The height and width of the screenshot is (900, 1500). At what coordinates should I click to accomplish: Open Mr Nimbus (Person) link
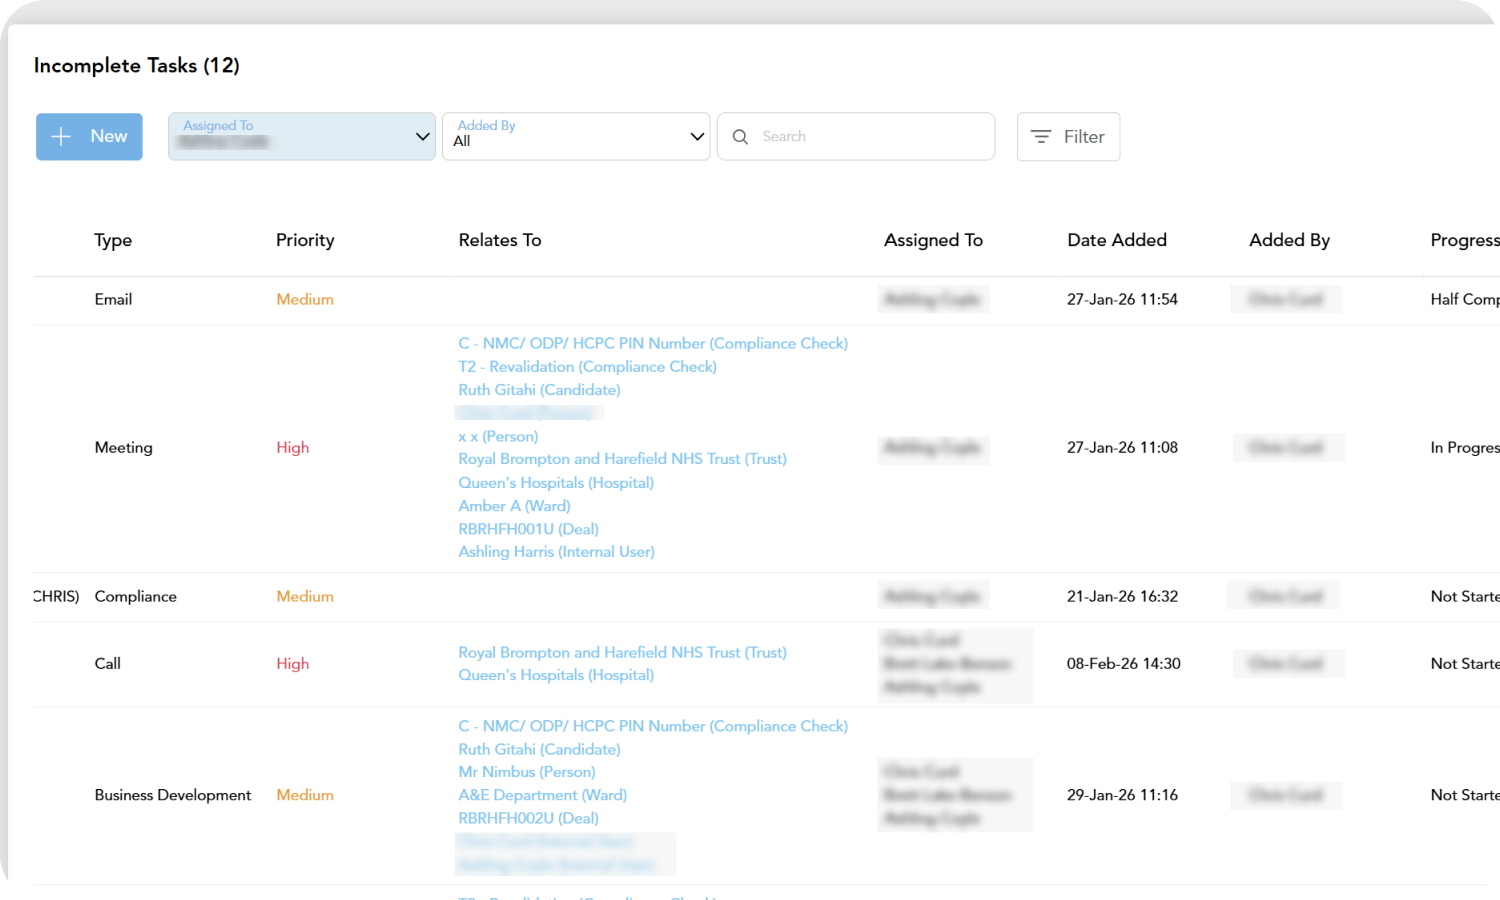click(526, 772)
